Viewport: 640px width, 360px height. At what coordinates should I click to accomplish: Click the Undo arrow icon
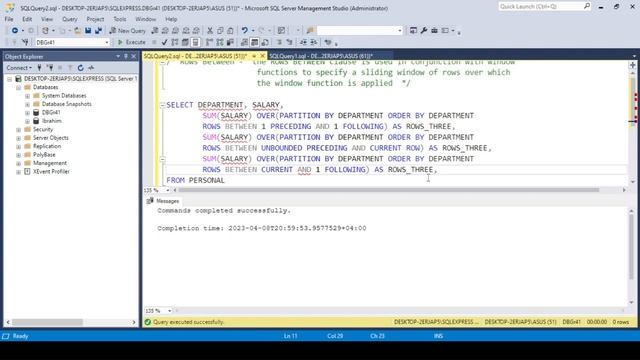coord(244,31)
